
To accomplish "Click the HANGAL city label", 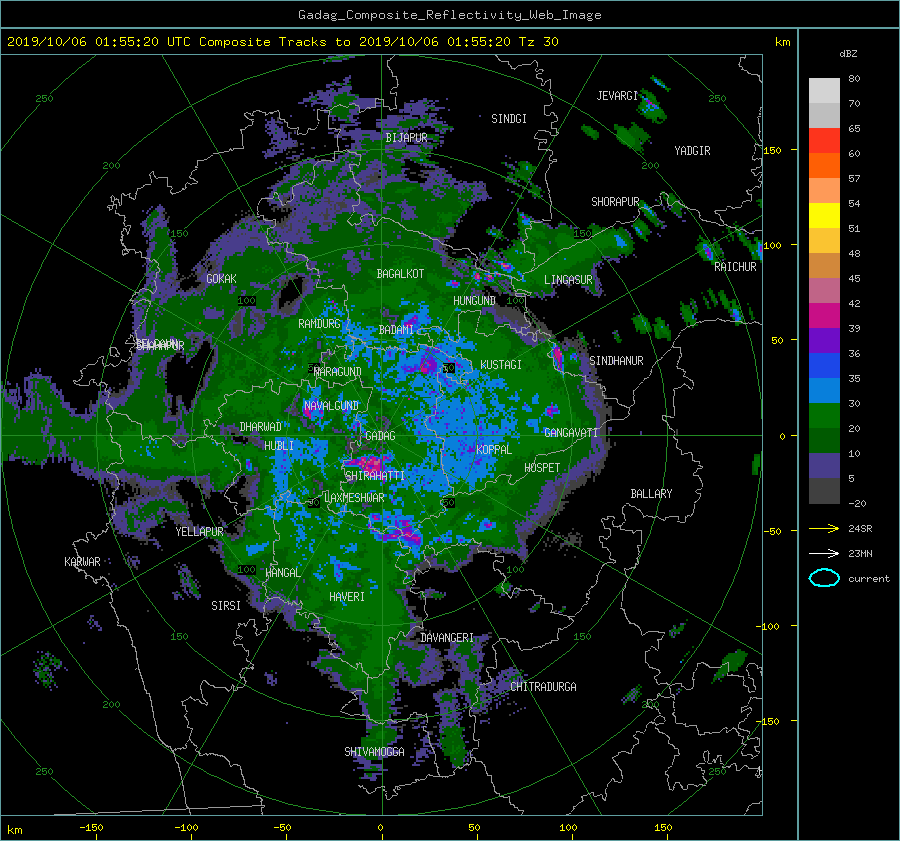I will click(x=282, y=573).
